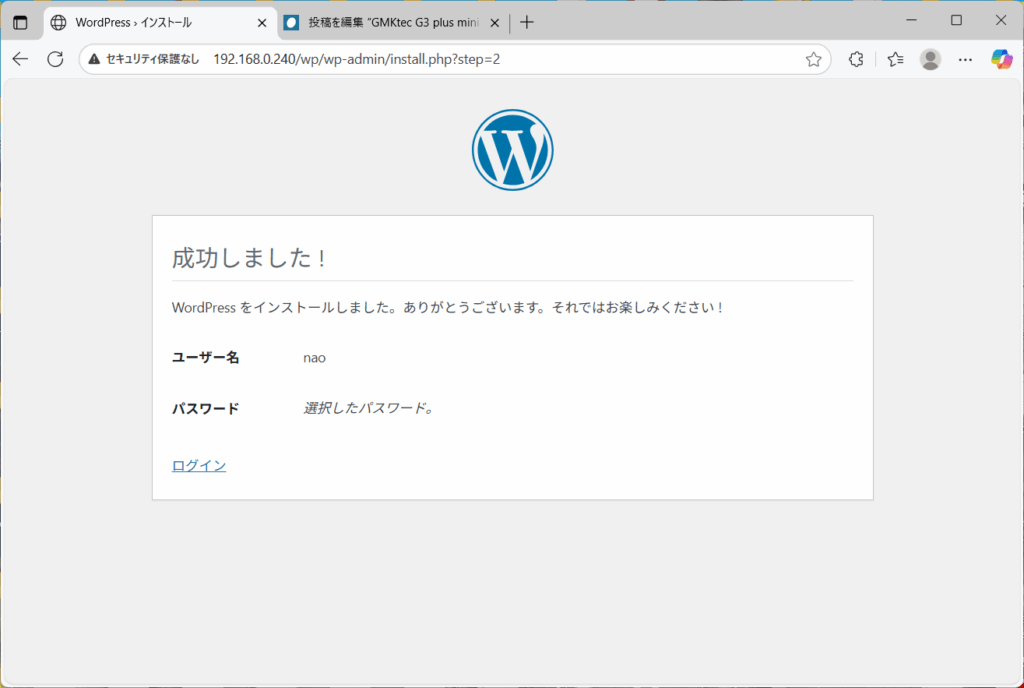
Task: Expand the Settings and more menu
Action: point(965,59)
